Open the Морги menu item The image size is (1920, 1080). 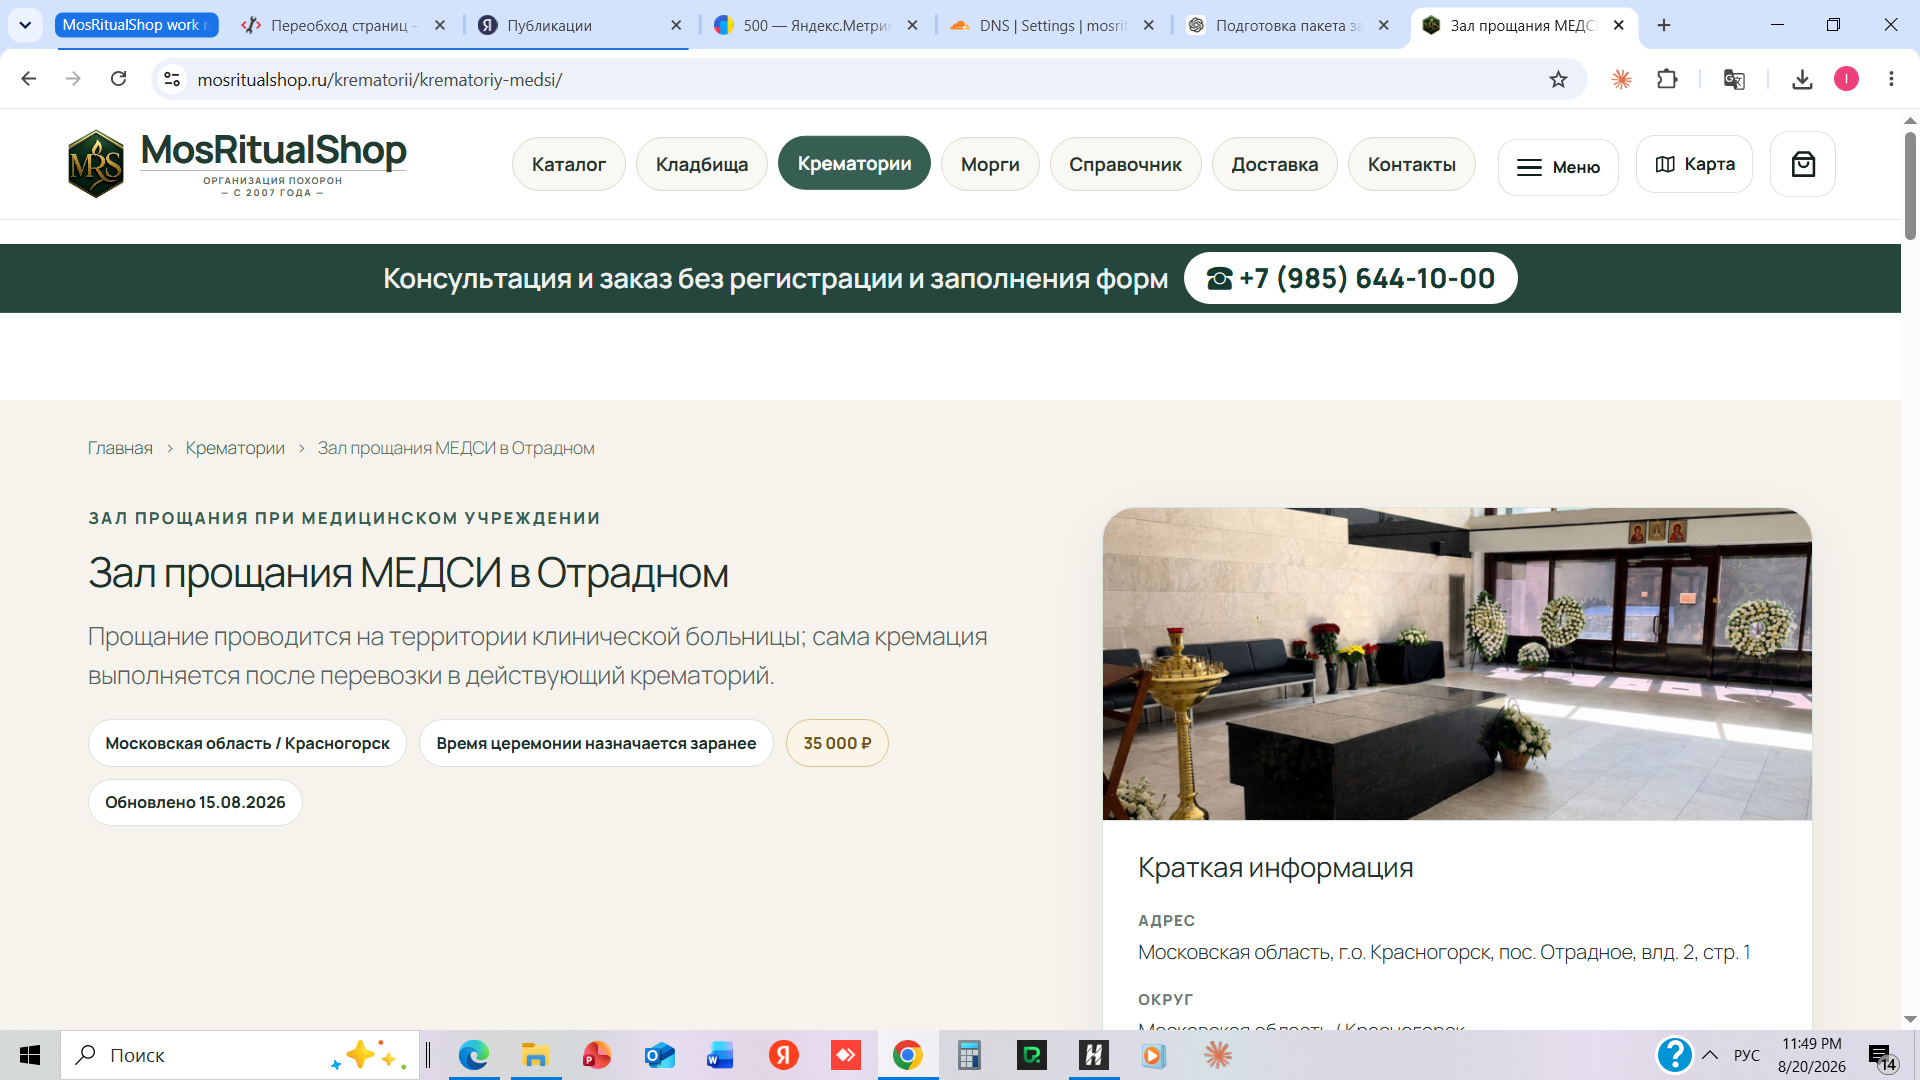[x=990, y=164]
